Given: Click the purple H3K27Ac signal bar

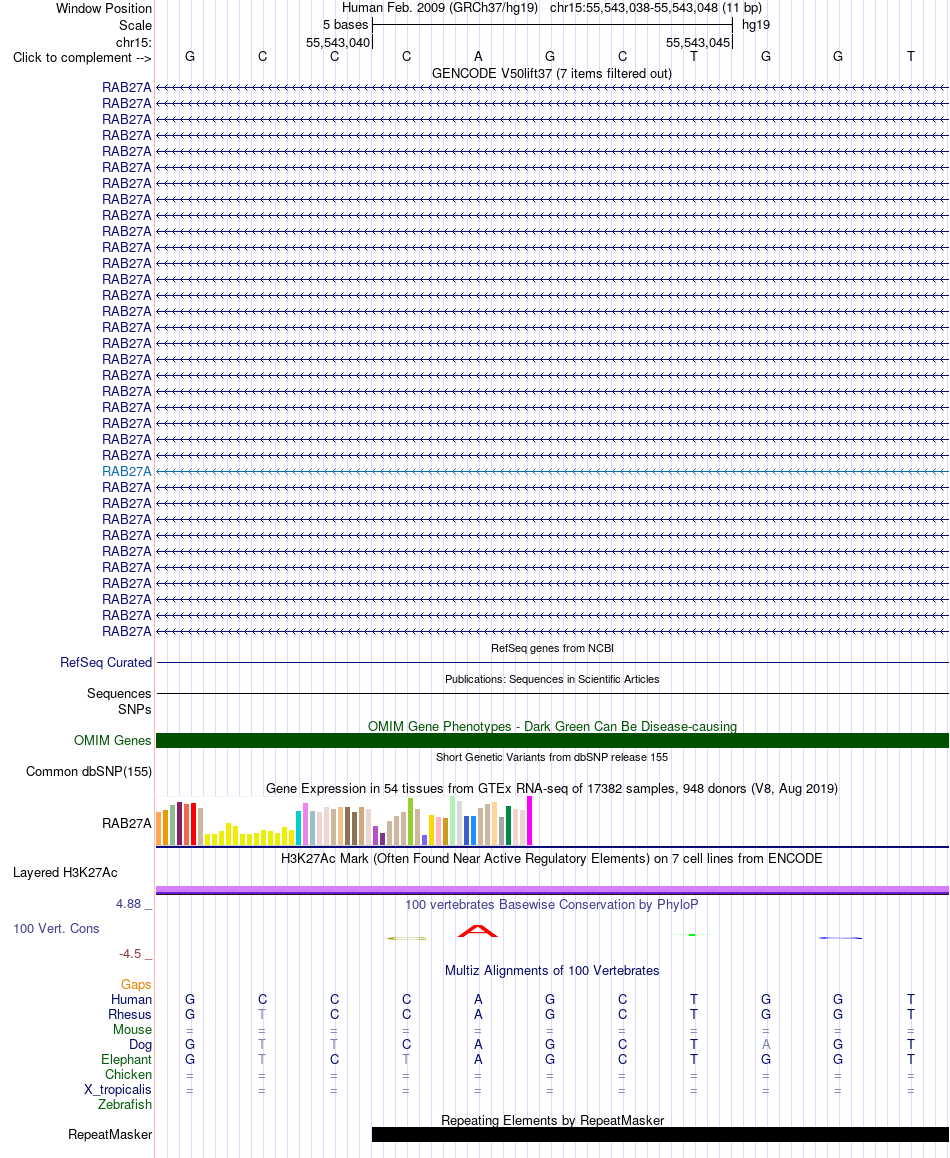Looking at the screenshot, I should (x=552, y=890).
